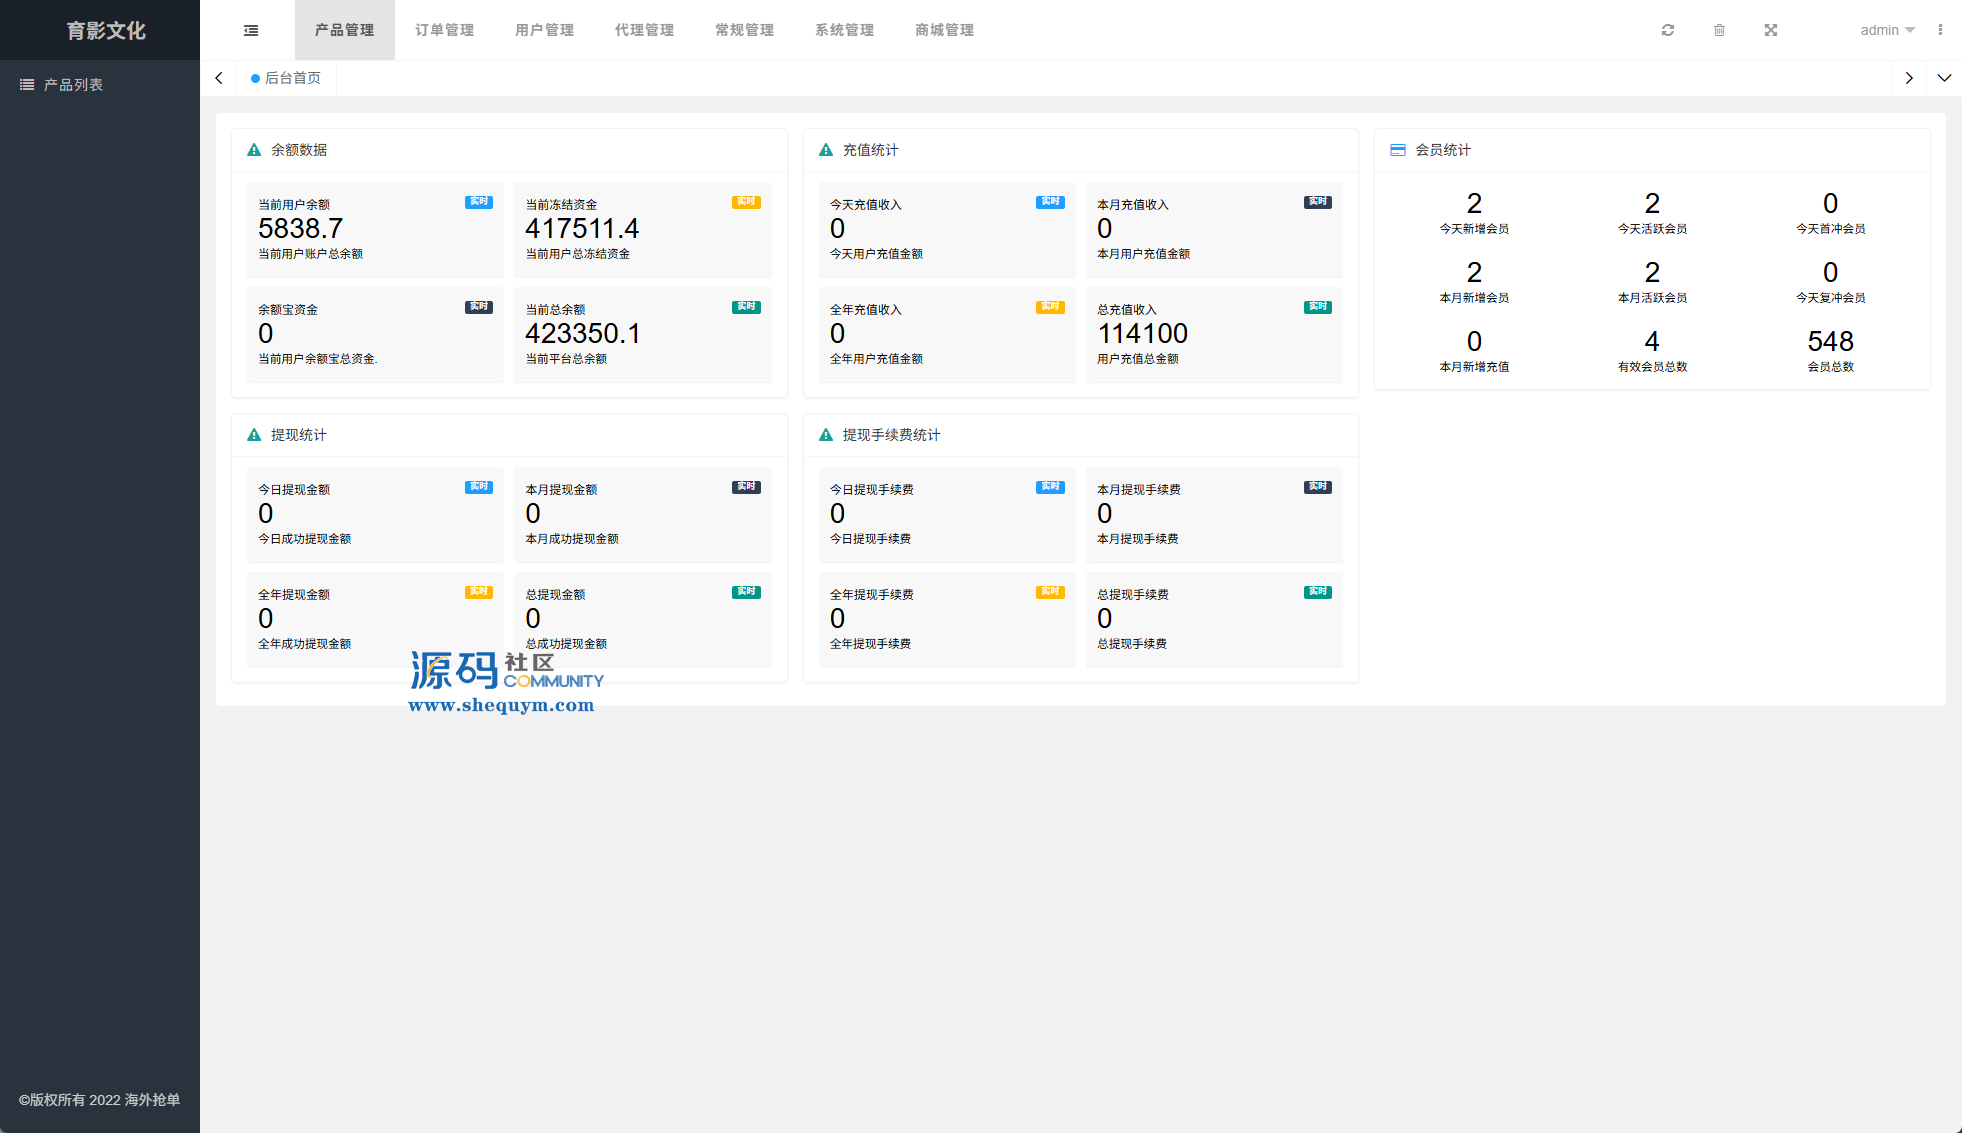Click the card icon beside 会员统计
The height and width of the screenshot is (1133, 1962).
point(1398,150)
